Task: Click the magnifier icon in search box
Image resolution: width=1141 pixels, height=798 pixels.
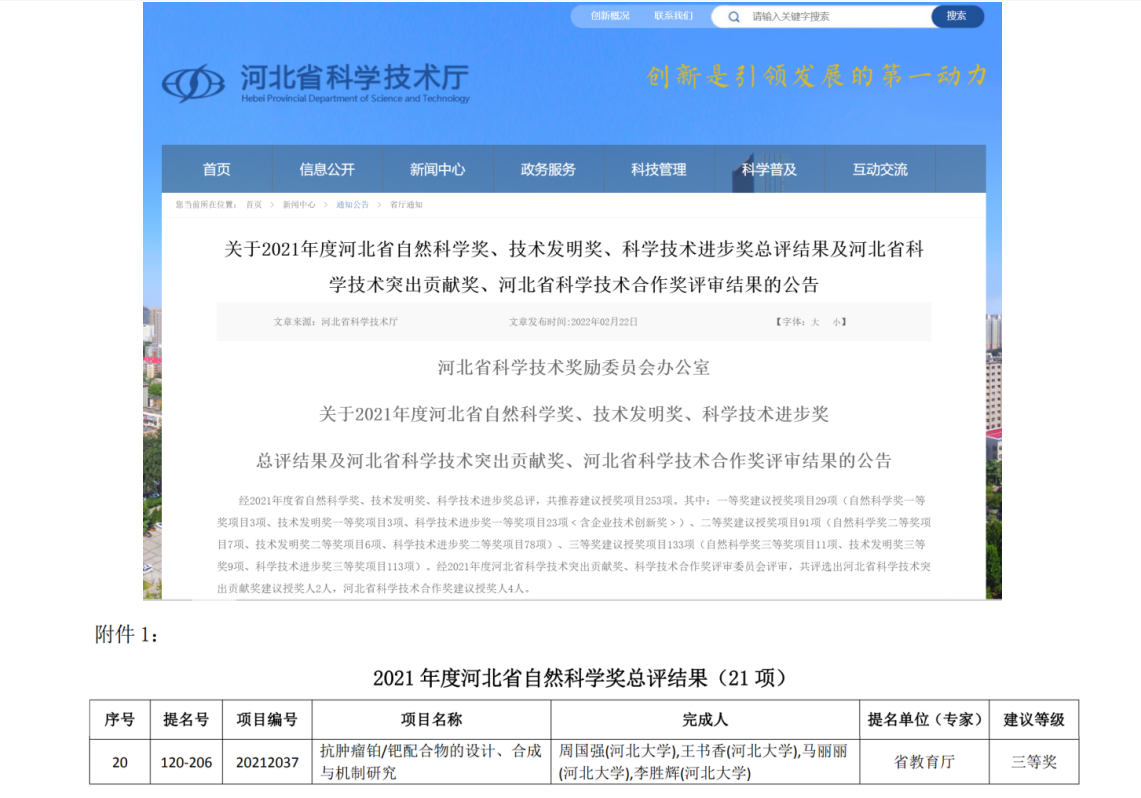Action: point(734,17)
